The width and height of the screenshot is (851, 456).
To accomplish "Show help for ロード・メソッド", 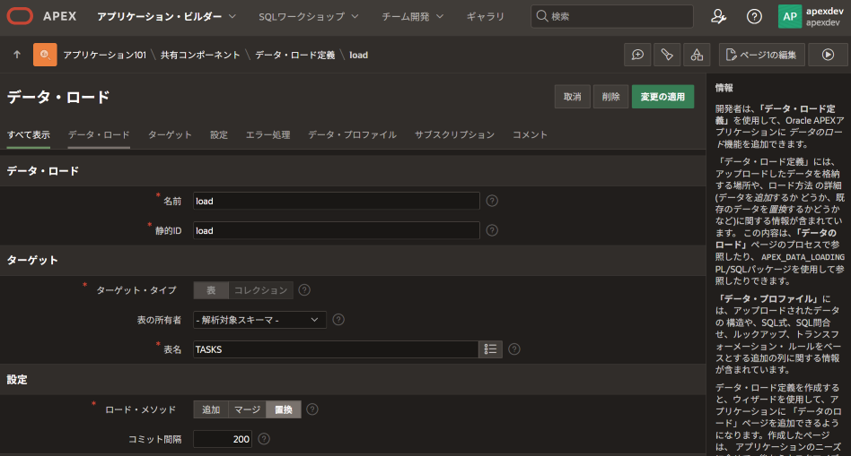I will (x=312, y=409).
